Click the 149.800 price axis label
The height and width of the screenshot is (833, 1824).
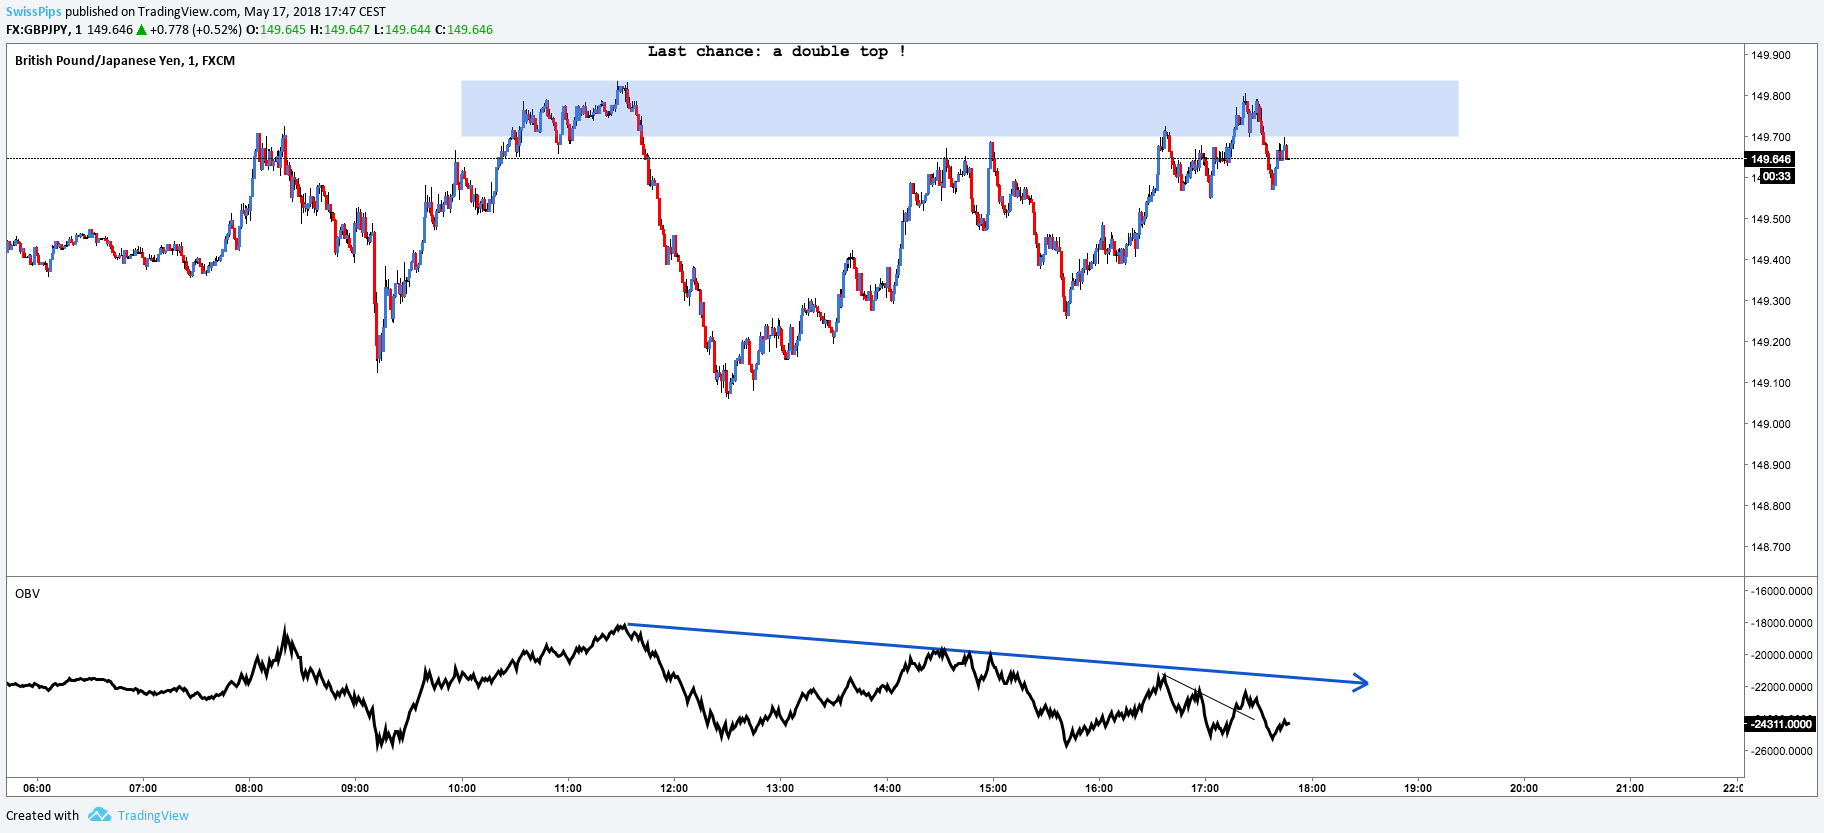click(1770, 96)
